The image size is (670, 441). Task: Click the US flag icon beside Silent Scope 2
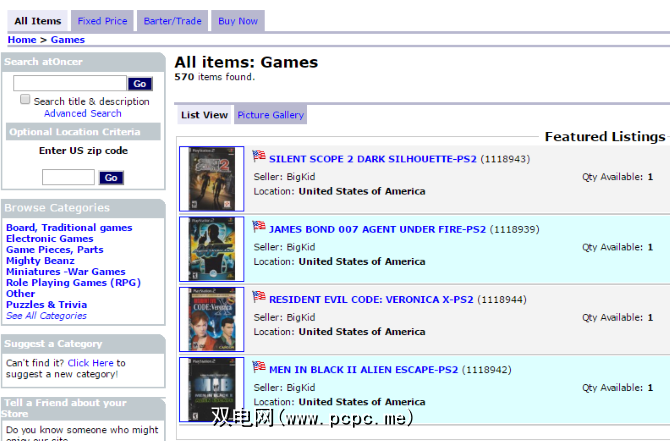pos(259,156)
